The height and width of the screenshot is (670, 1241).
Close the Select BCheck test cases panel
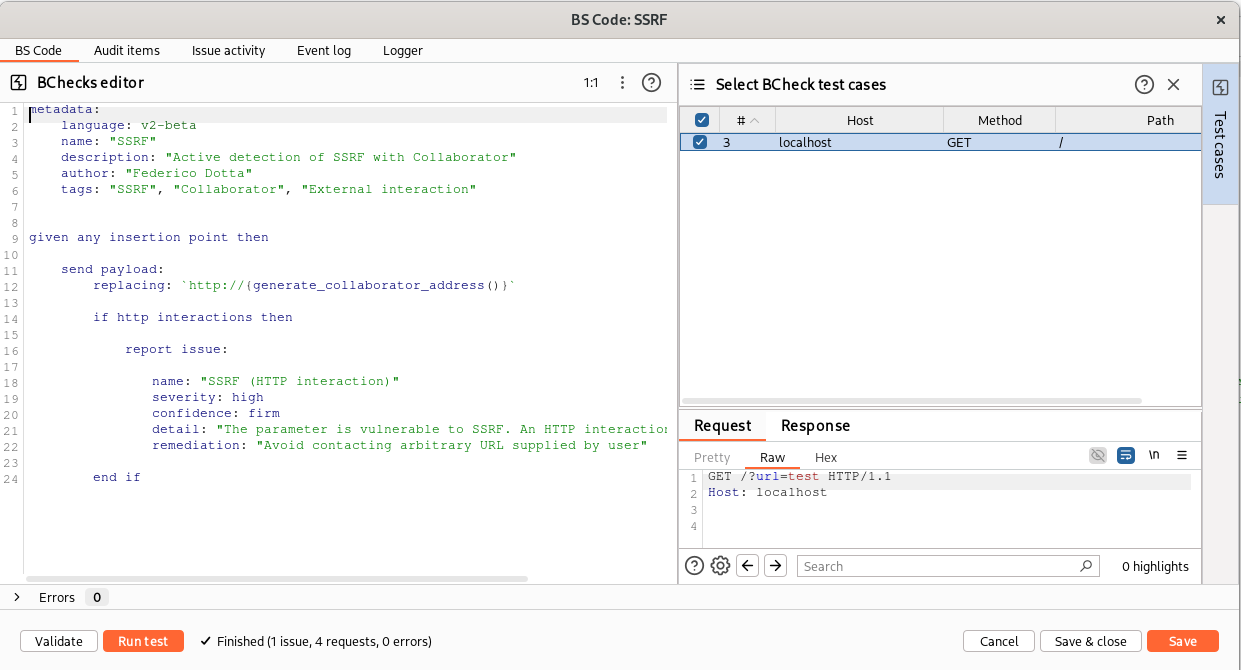click(1174, 85)
